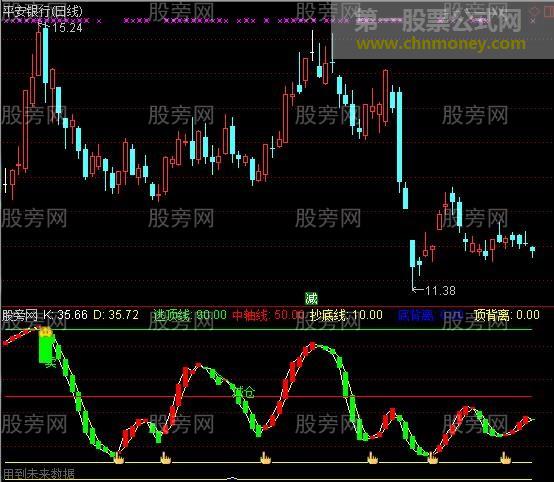Screen dimensions: 554x482
Task: Select the tall green sell bar in indicator
Action: tap(46, 349)
